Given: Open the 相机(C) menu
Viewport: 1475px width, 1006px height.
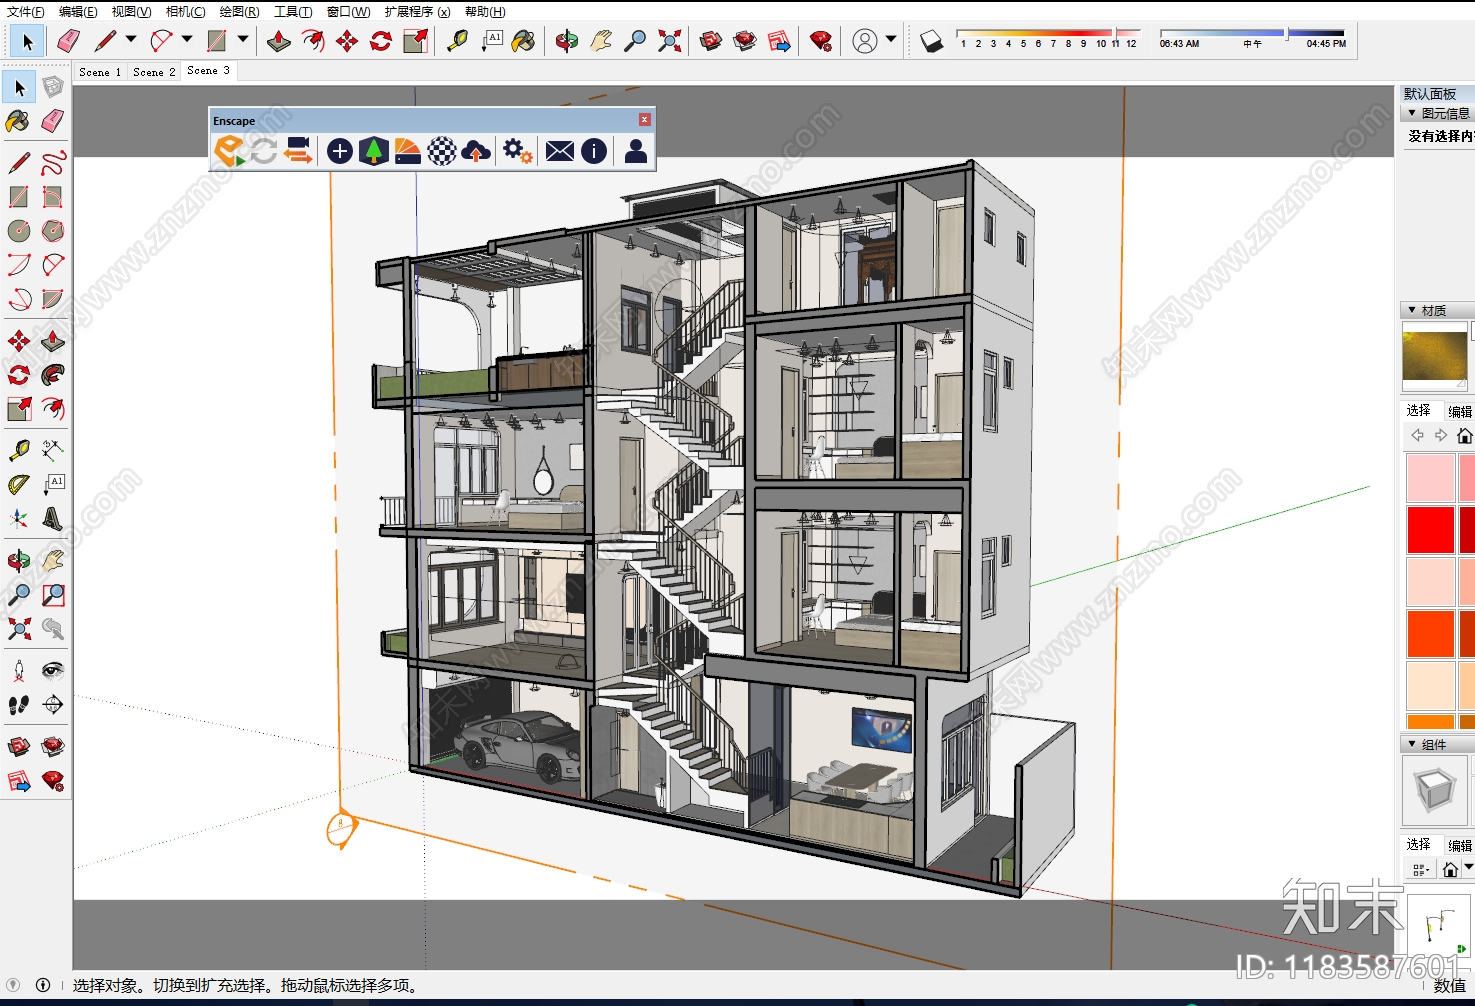Looking at the screenshot, I should pyautogui.click(x=185, y=12).
